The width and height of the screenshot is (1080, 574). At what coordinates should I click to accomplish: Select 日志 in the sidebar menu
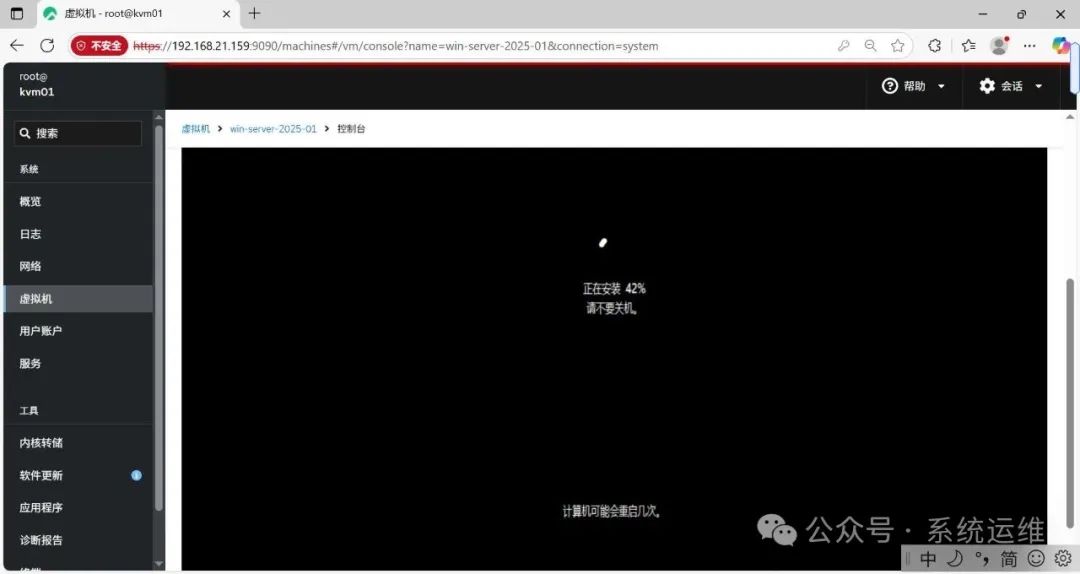(x=31, y=234)
